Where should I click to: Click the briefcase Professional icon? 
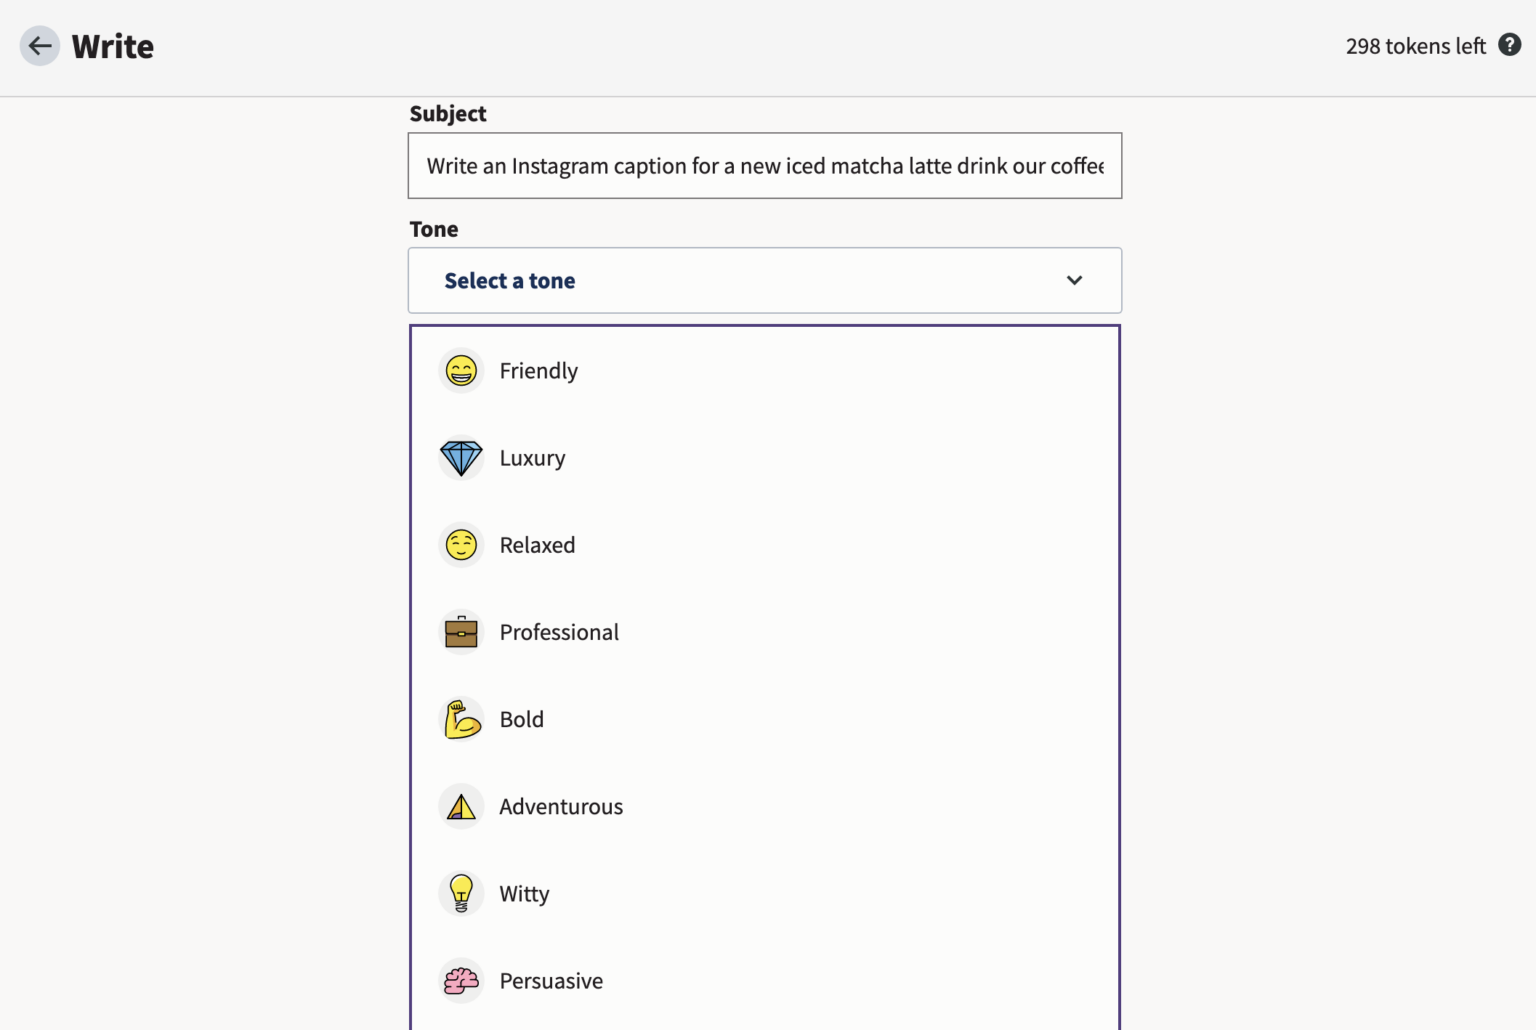click(461, 632)
